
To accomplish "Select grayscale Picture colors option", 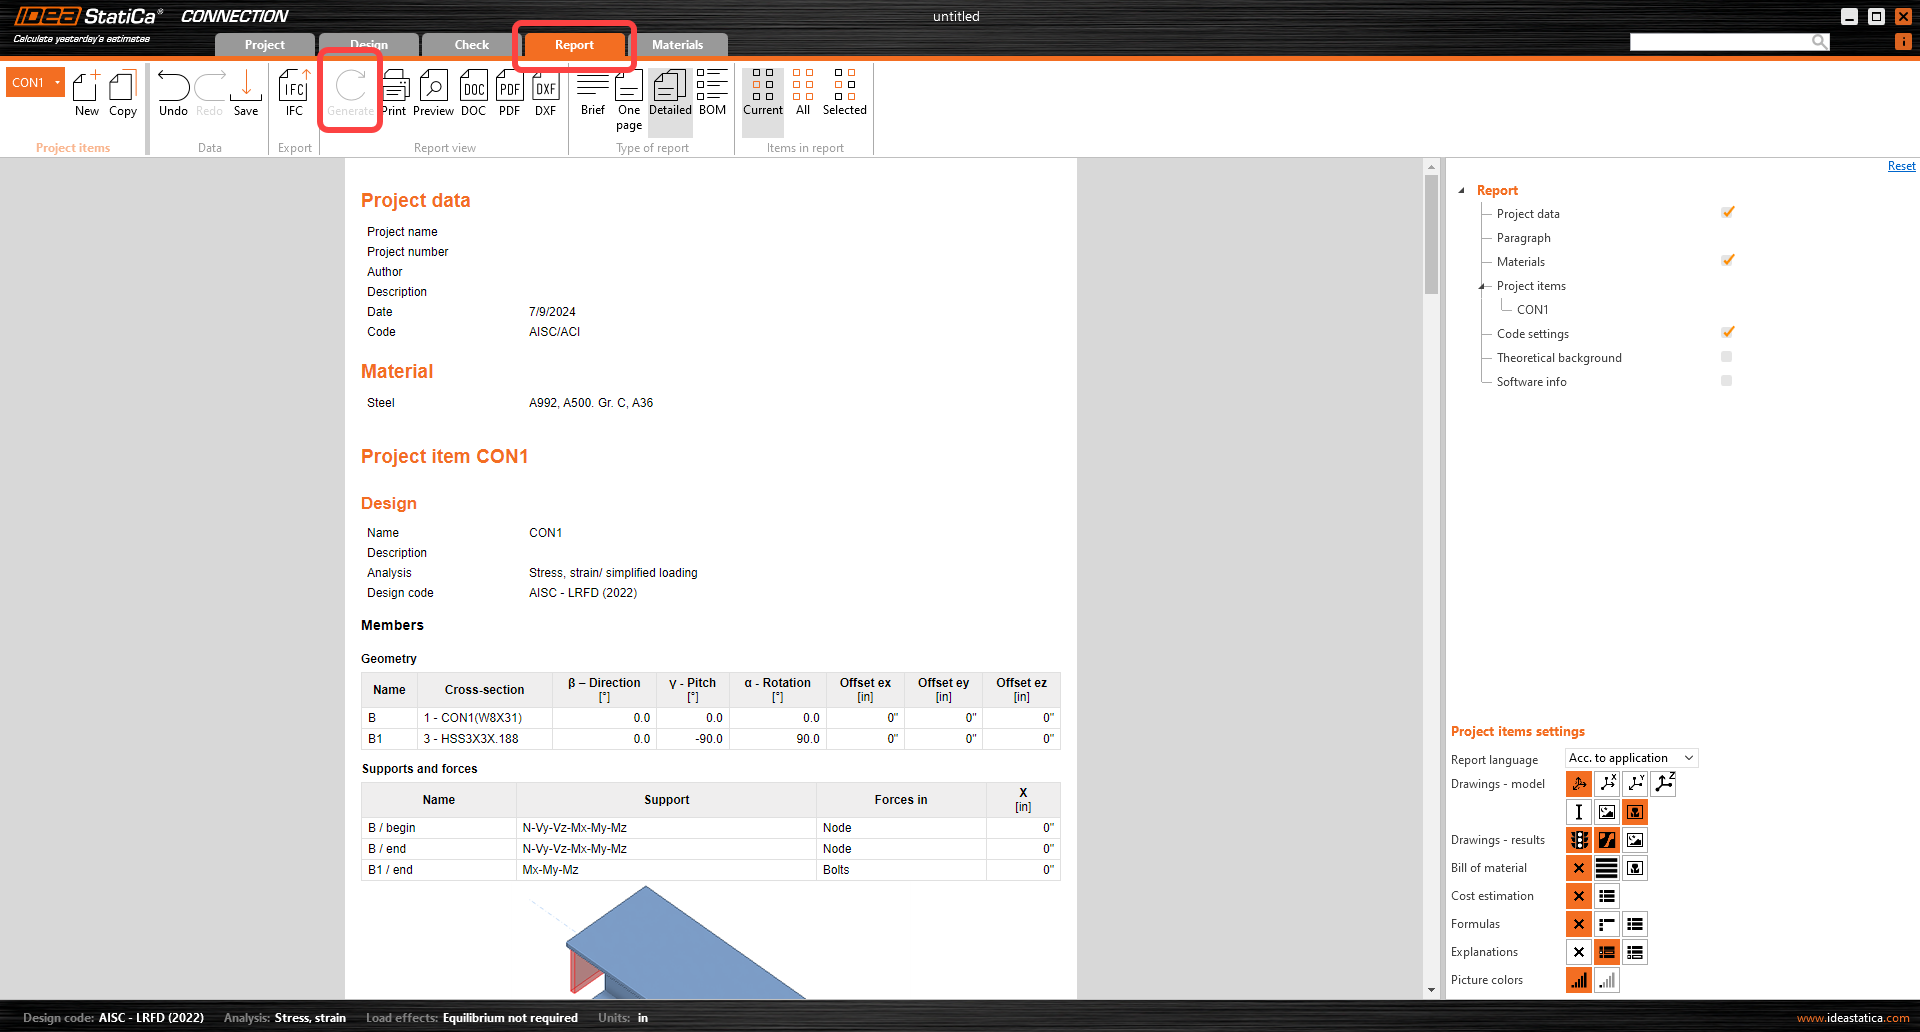I will click(1607, 980).
